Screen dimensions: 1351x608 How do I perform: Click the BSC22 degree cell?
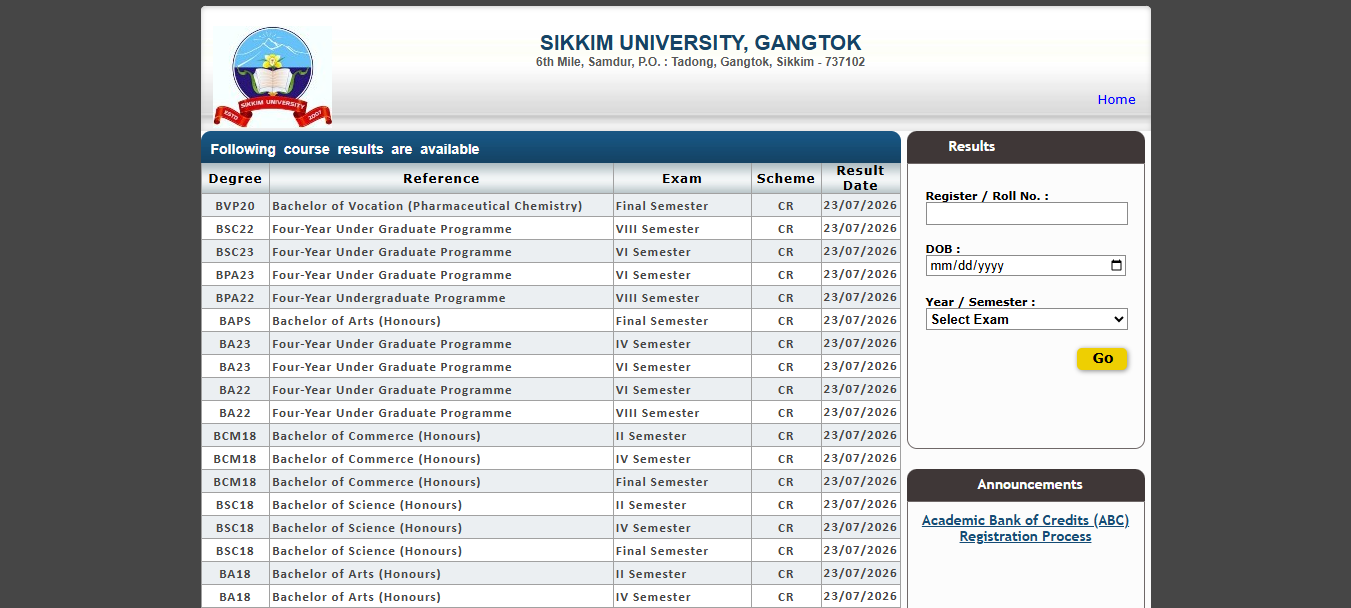(235, 229)
